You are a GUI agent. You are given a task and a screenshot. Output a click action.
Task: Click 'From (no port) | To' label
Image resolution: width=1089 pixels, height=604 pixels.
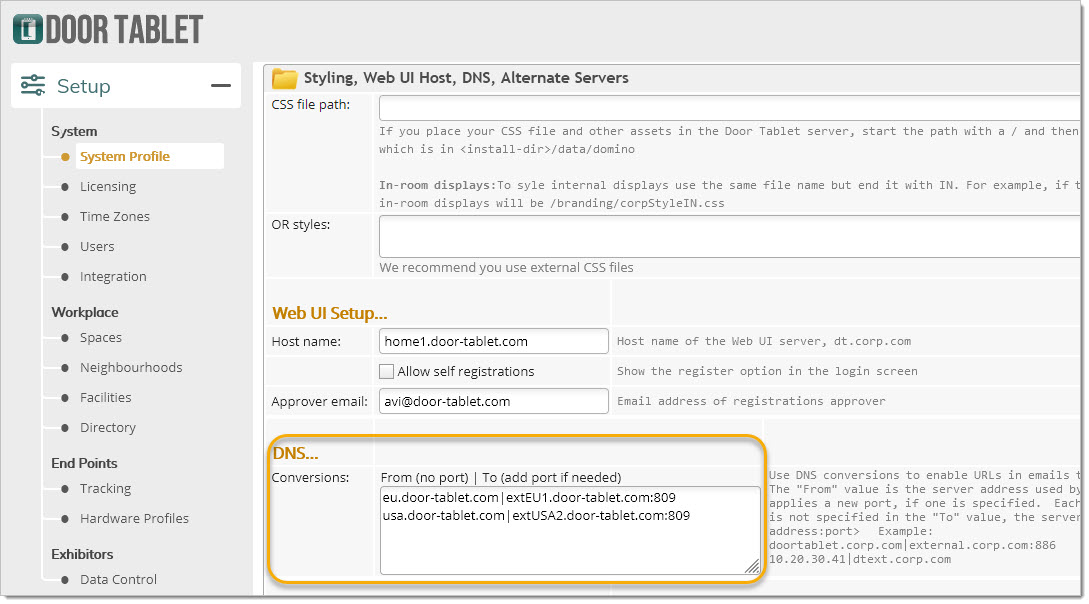[501, 478]
